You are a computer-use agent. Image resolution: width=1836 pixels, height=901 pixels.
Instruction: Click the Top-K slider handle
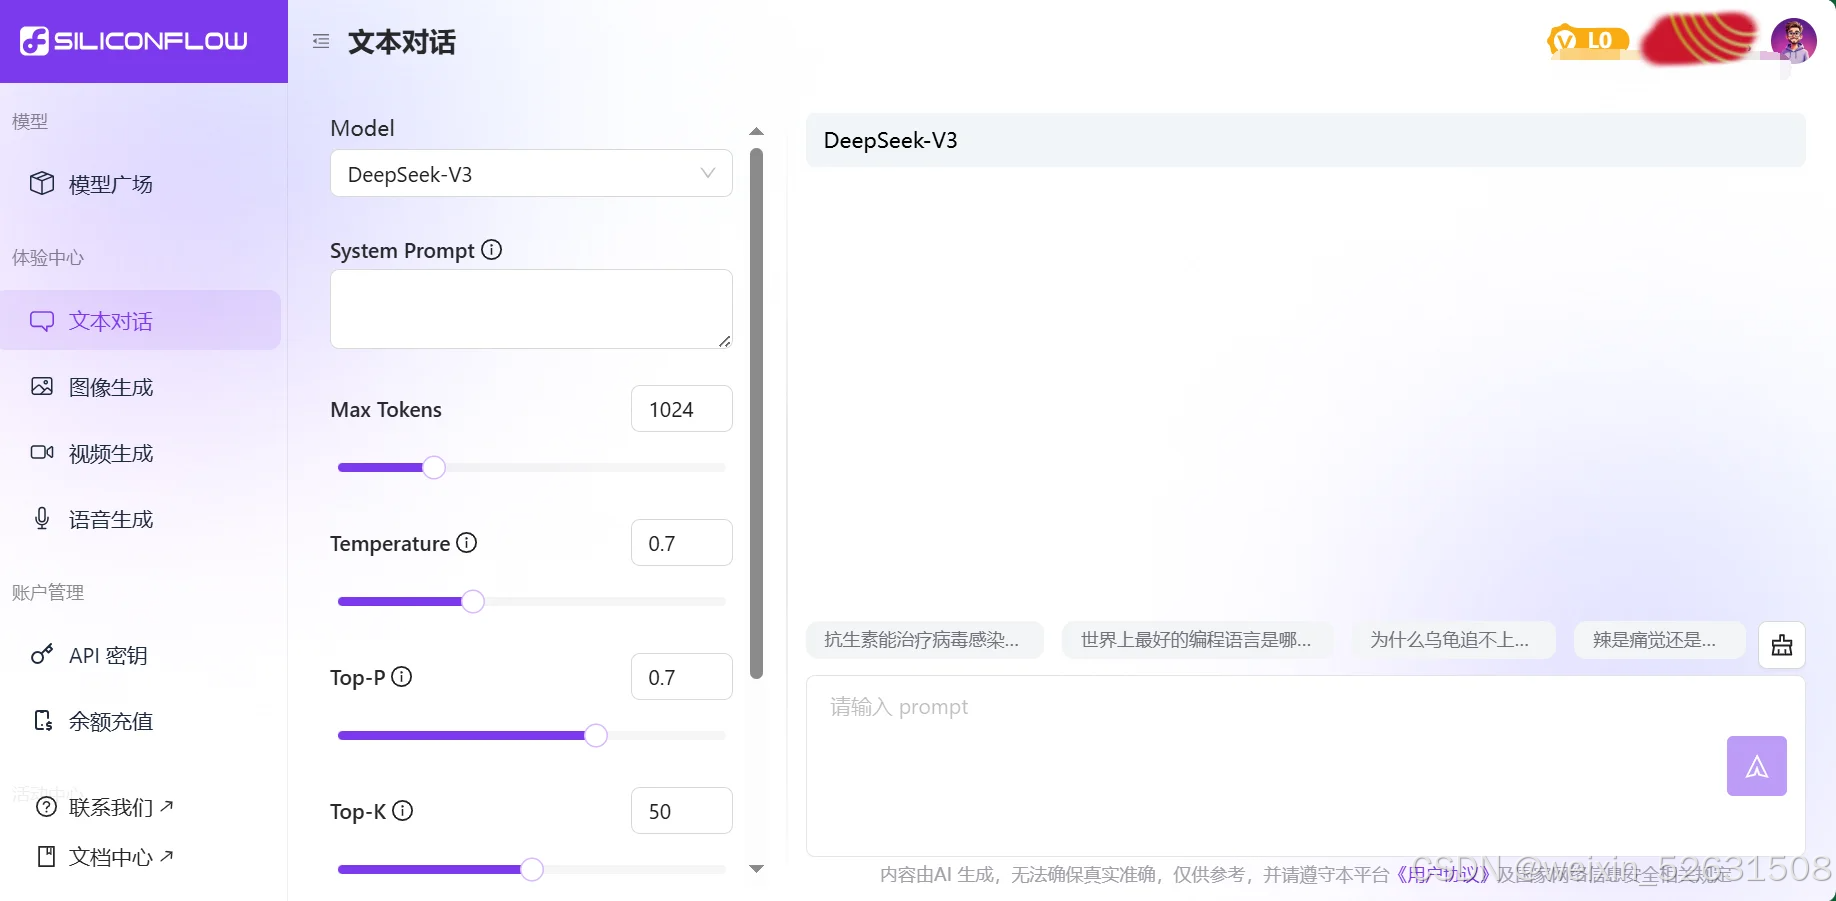coord(532,869)
